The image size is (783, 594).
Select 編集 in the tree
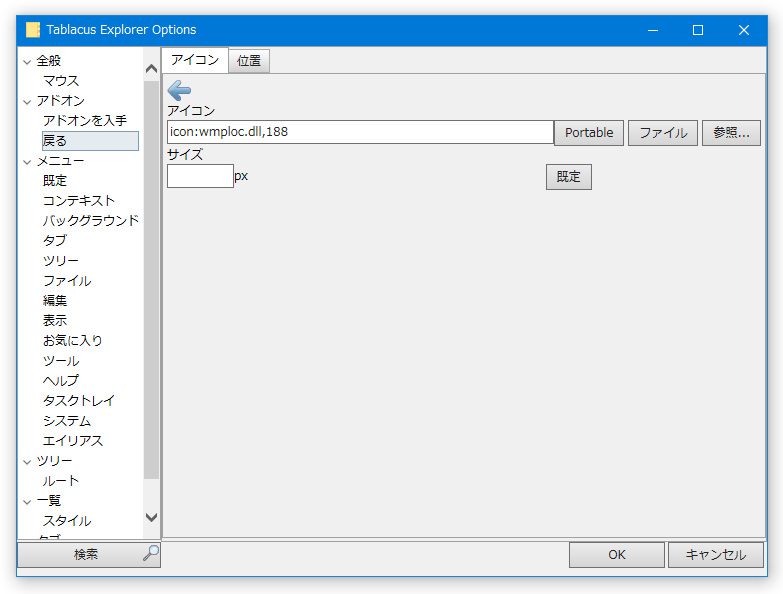tap(55, 300)
